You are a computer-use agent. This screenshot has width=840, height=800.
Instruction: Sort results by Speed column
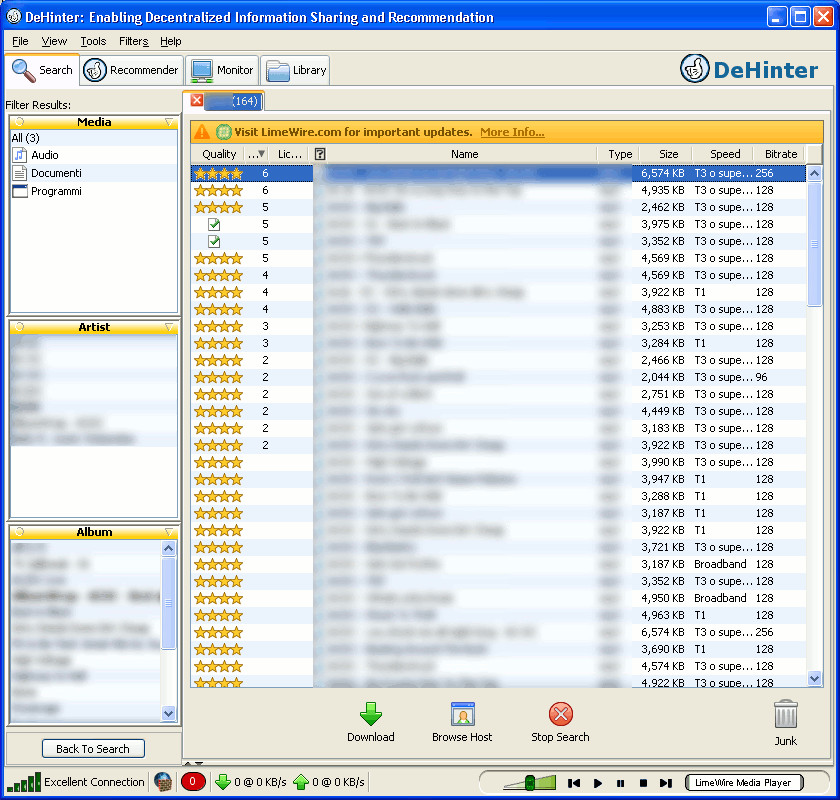tap(724, 154)
